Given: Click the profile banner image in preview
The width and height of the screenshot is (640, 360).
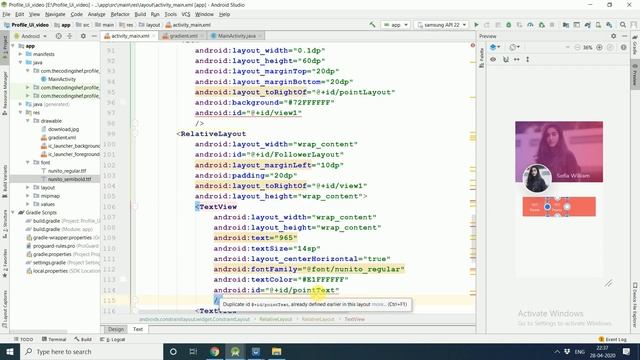Looking at the screenshot, I should (x=559, y=151).
